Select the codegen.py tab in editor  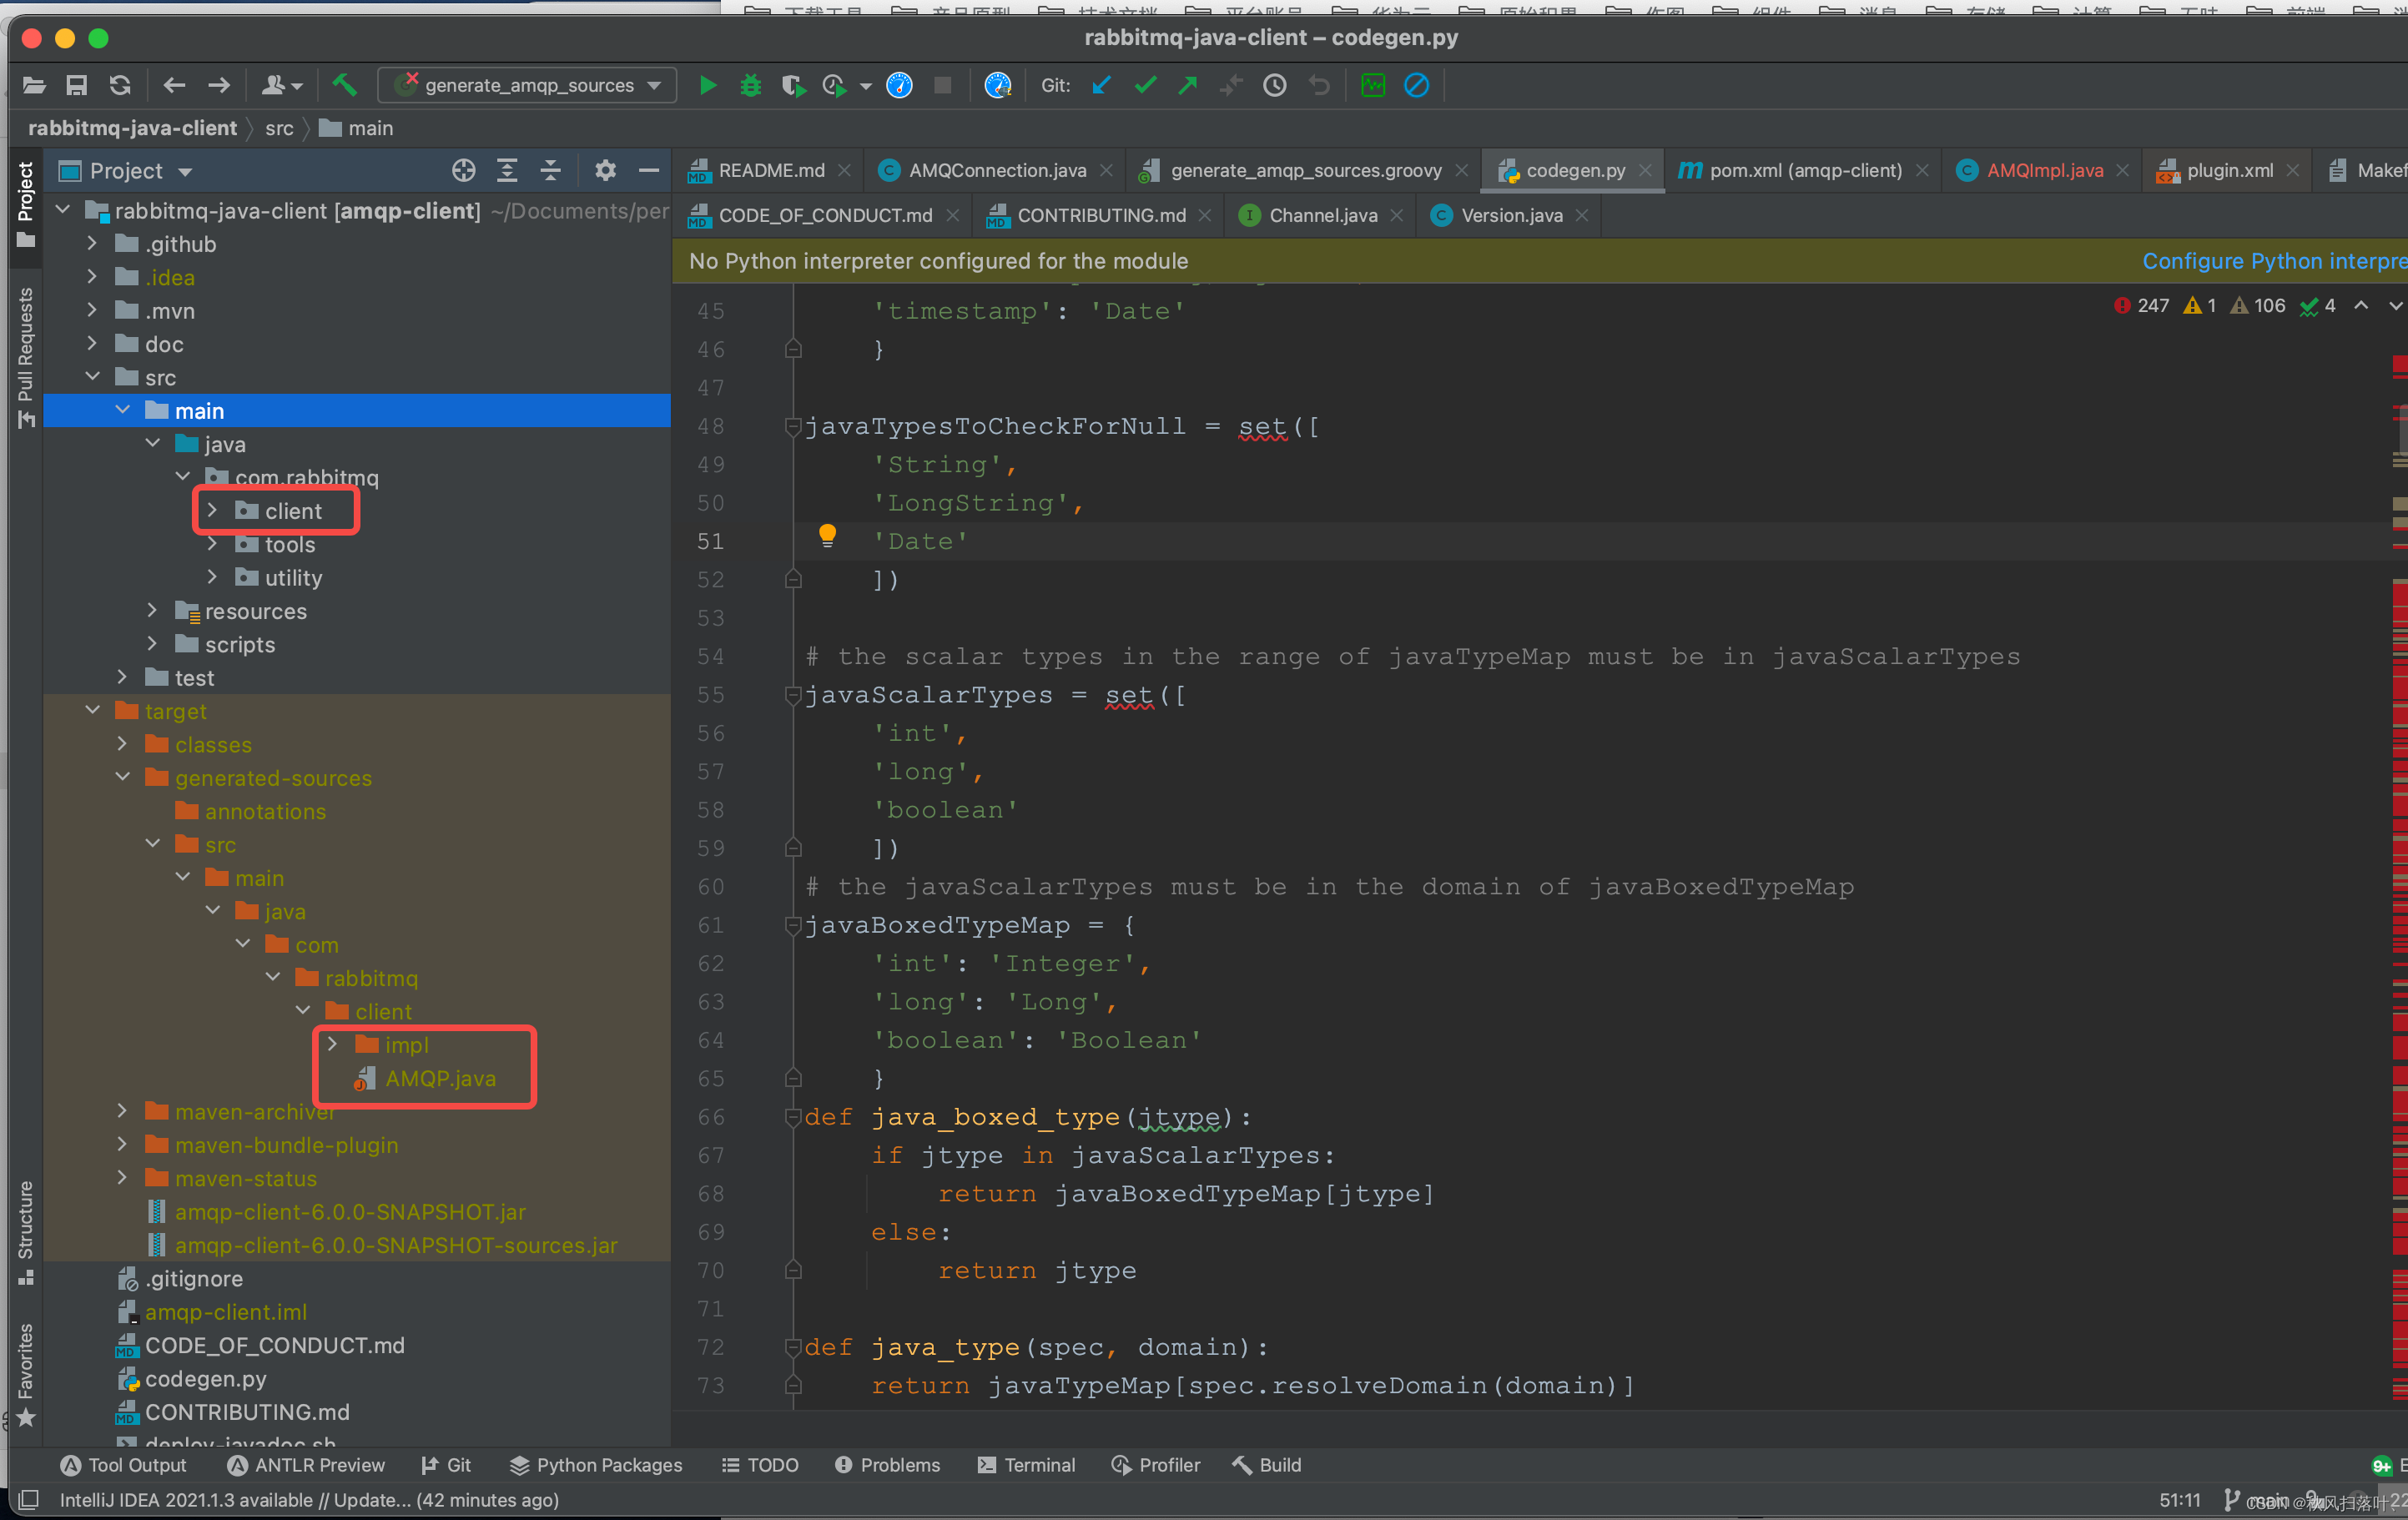1562,169
